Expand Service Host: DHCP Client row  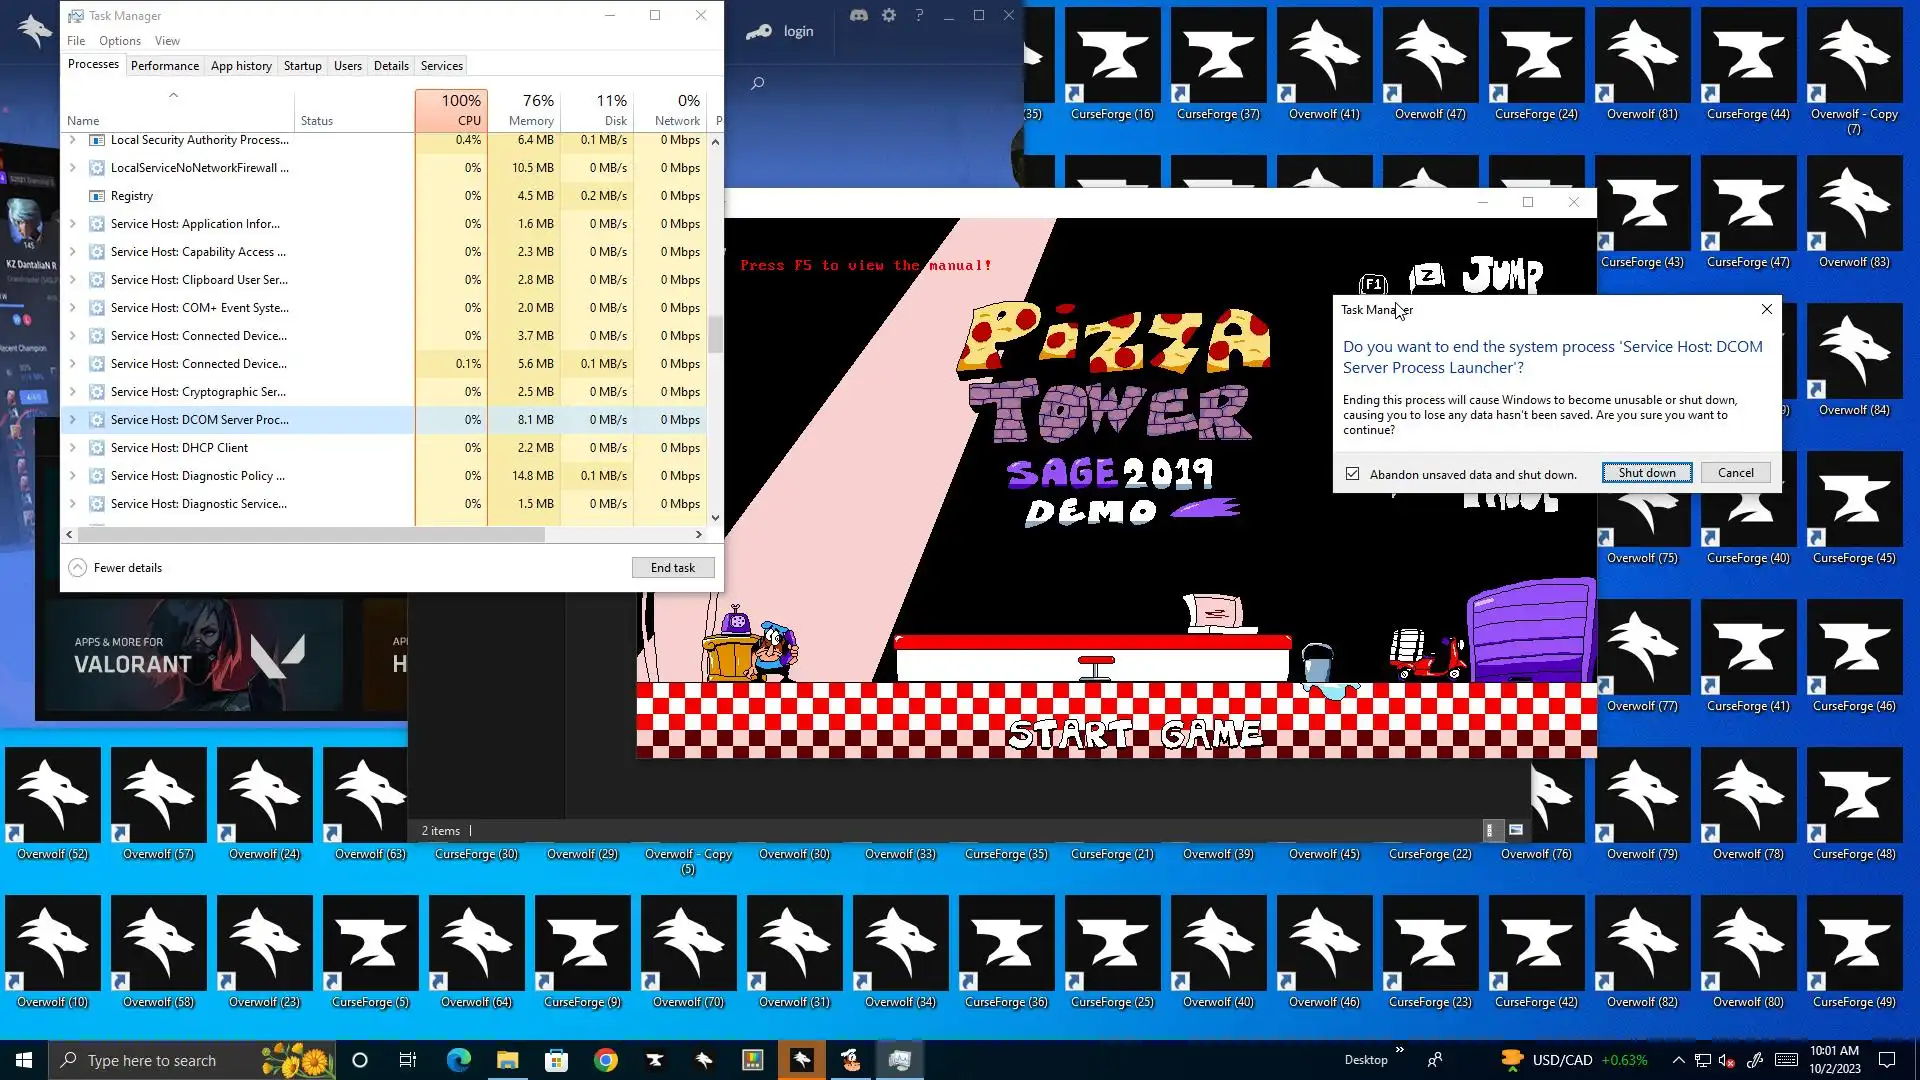click(72, 448)
